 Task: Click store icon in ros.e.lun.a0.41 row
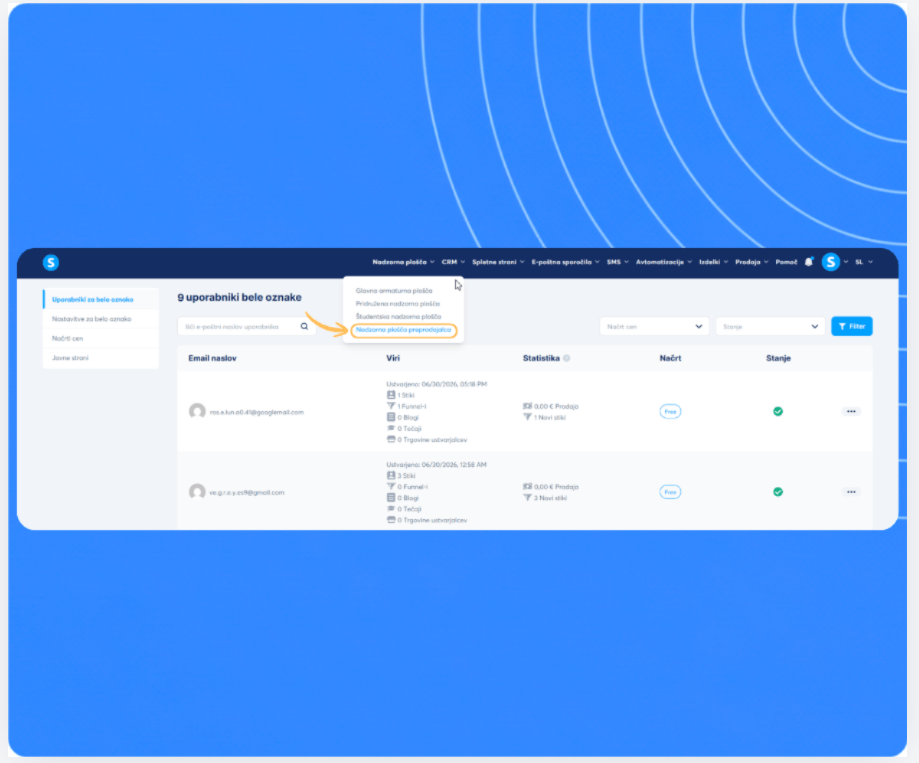pyautogui.click(x=391, y=440)
